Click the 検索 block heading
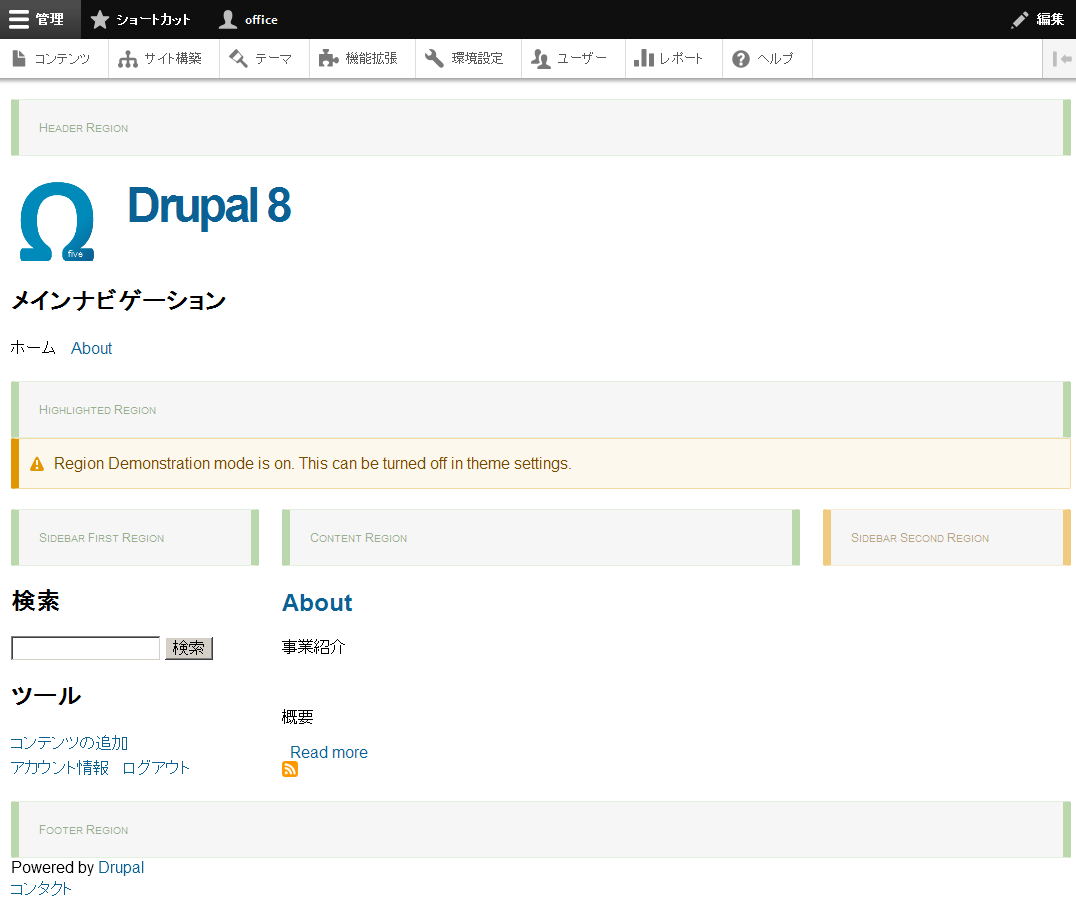The image size is (1076, 901). (x=36, y=601)
